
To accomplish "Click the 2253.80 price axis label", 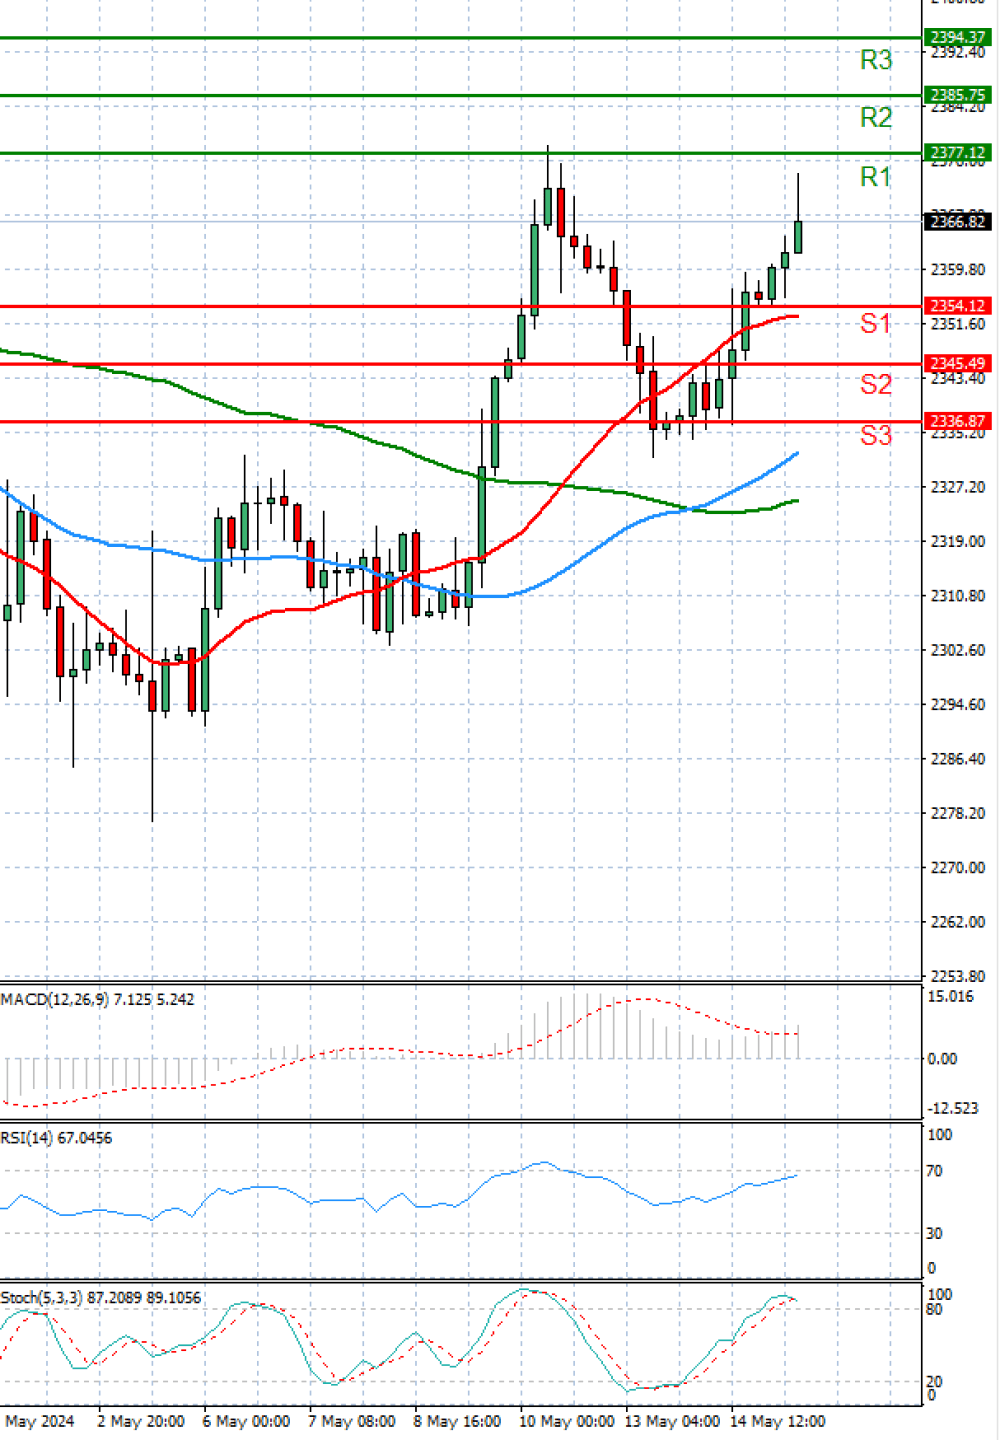I will [x=957, y=976].
